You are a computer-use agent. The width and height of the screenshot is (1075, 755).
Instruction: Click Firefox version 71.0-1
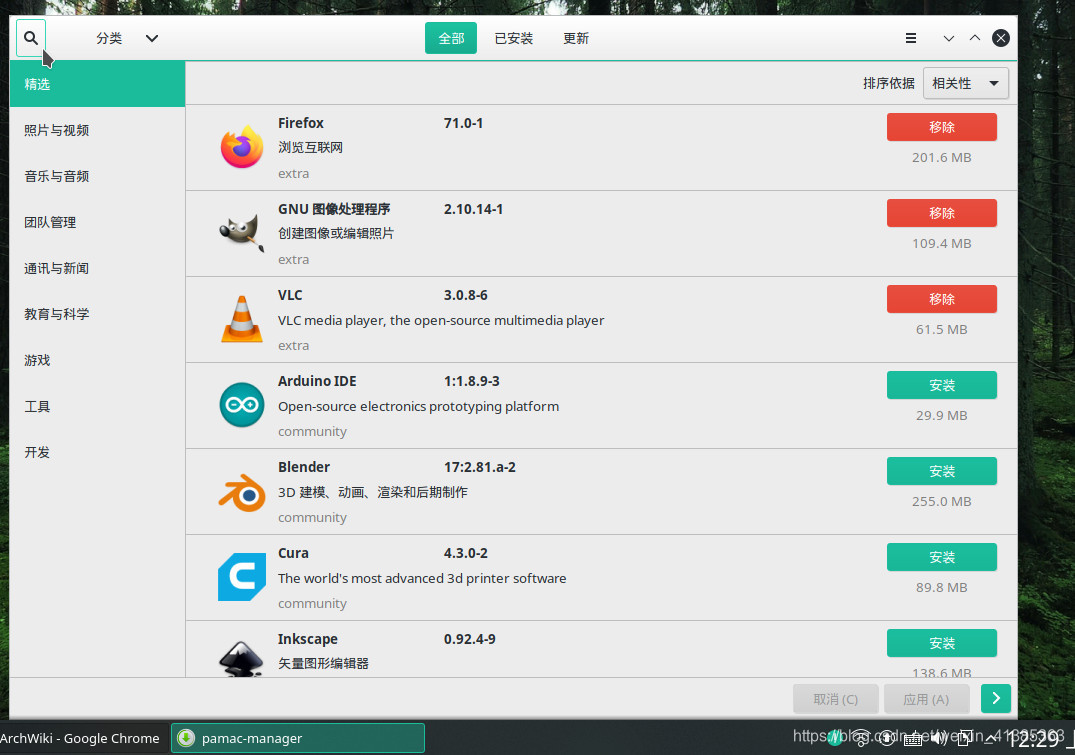click(463, 123)
